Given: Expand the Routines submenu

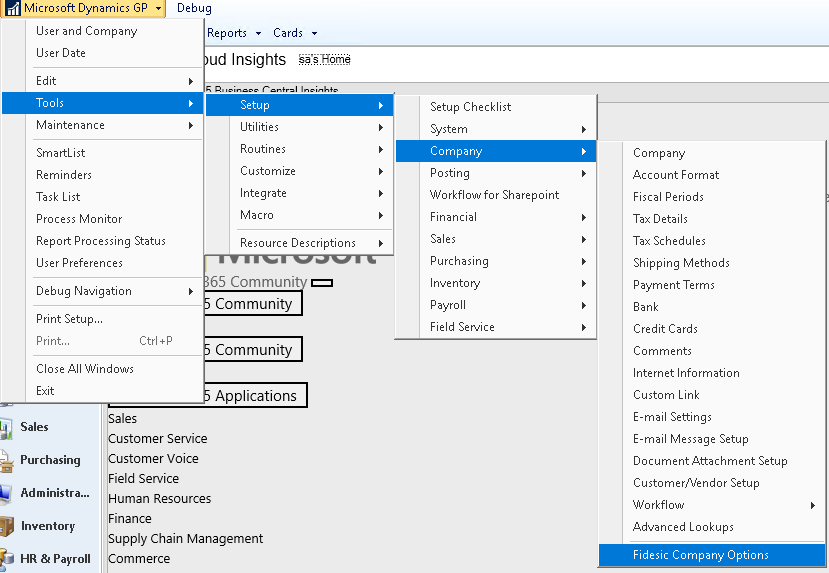Looking at the screenshot, I should [299, 149].
